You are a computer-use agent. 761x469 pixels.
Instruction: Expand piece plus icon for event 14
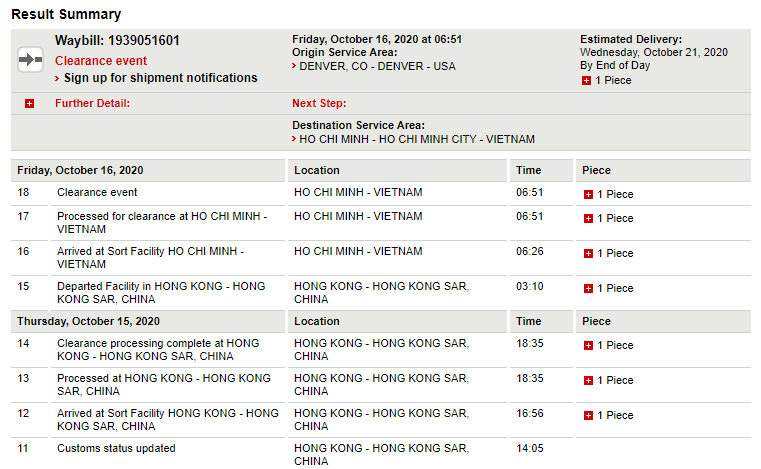[x=588, y=345]
